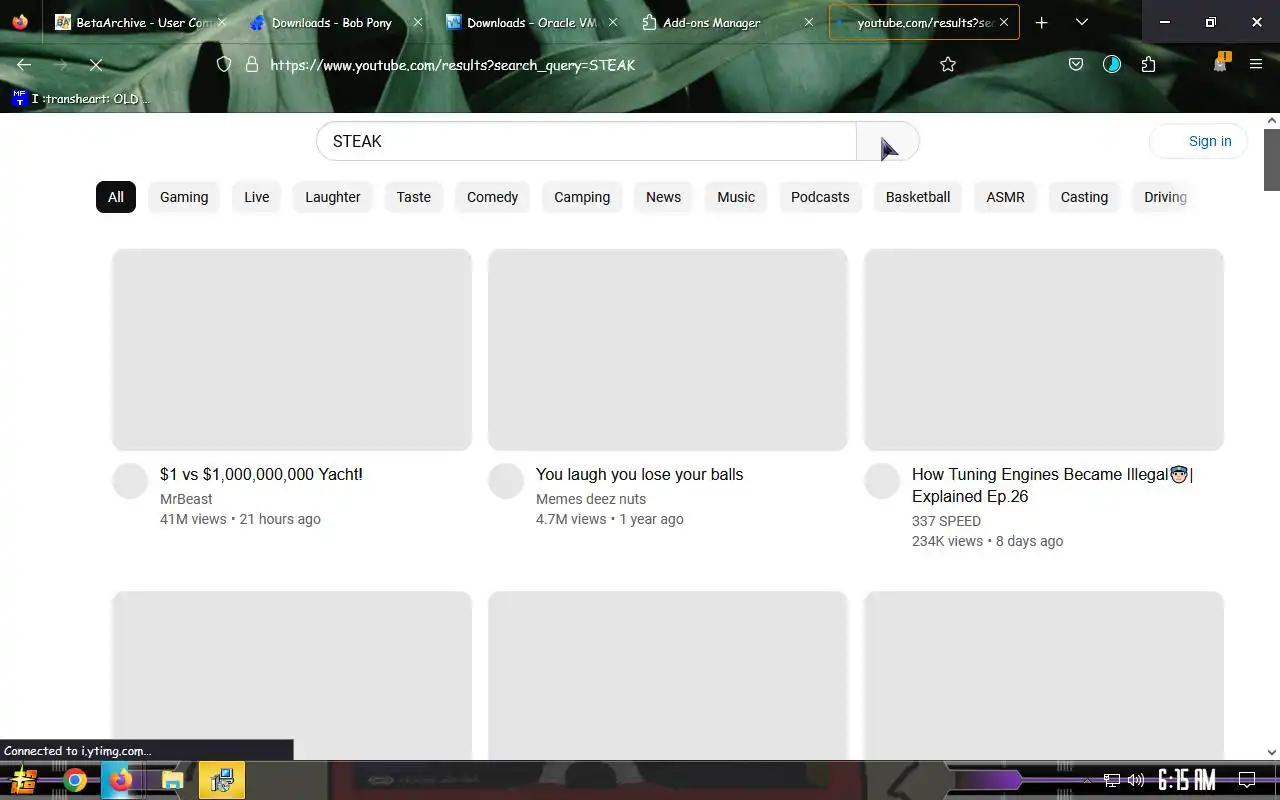Select the Taste chip
1280x800 pixels.
tap(414, 197)
